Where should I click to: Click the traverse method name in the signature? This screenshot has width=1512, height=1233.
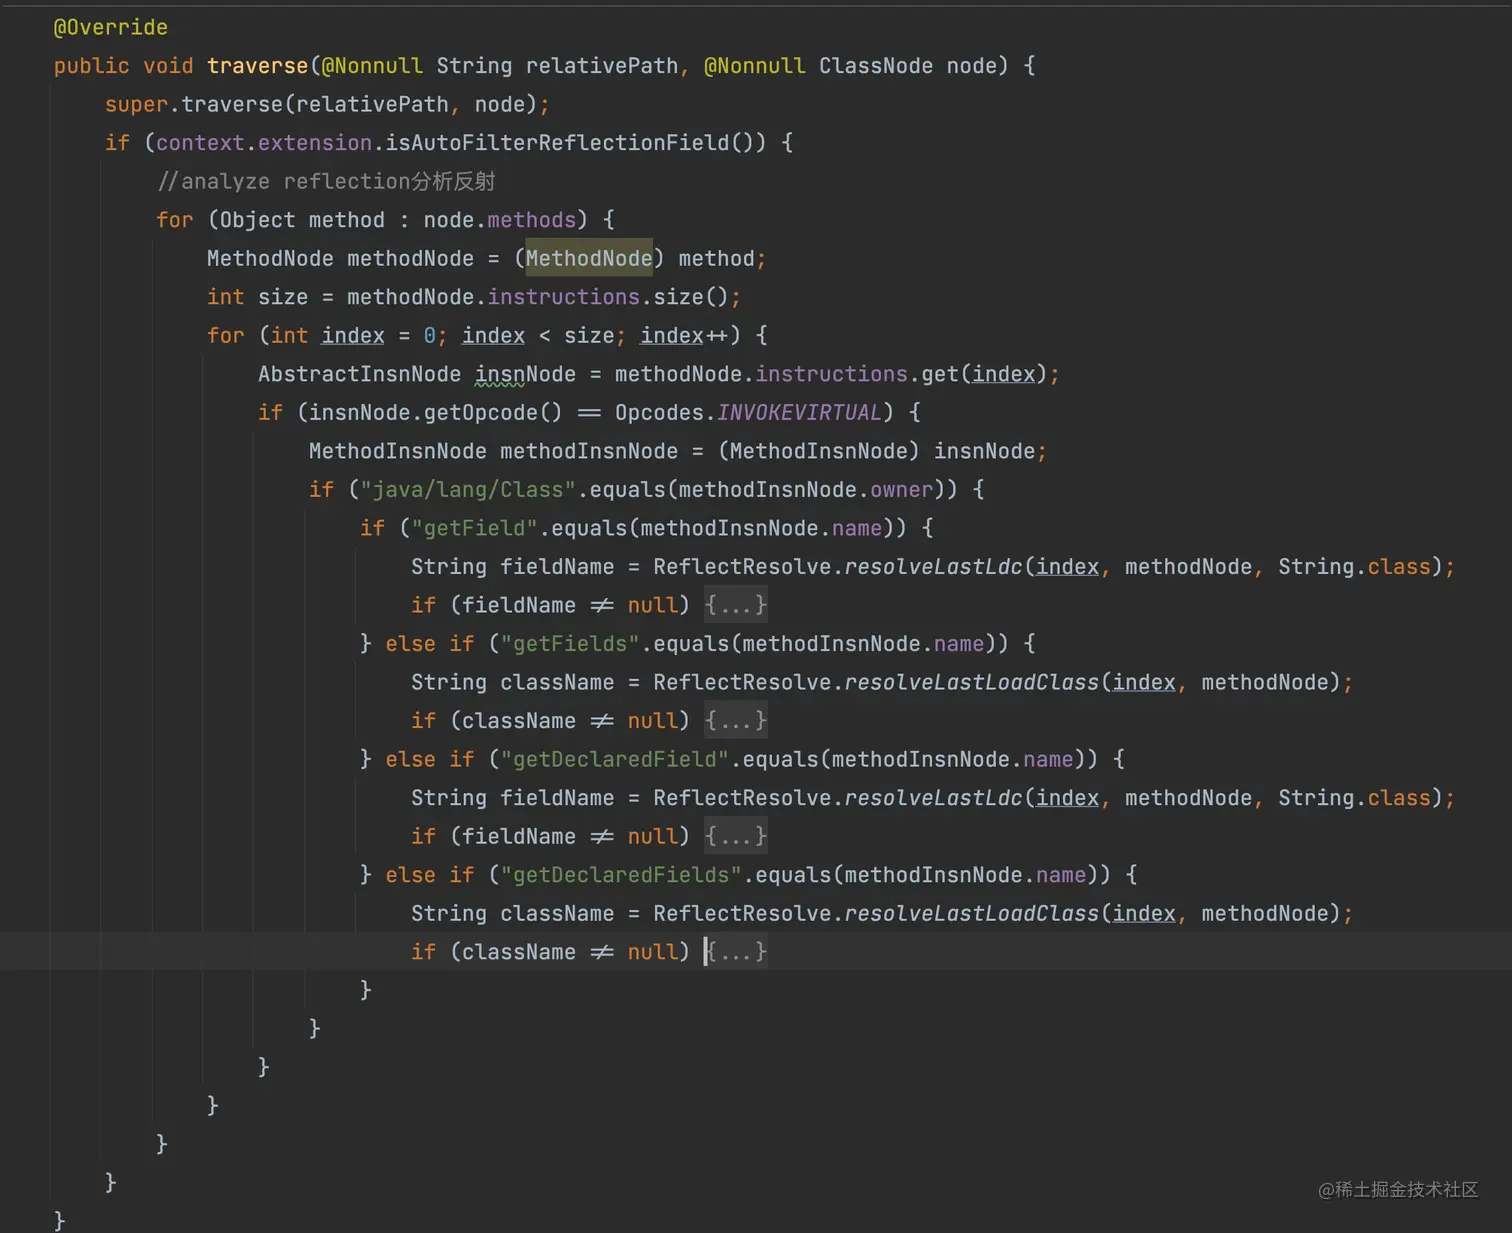[x=257, y=66]
